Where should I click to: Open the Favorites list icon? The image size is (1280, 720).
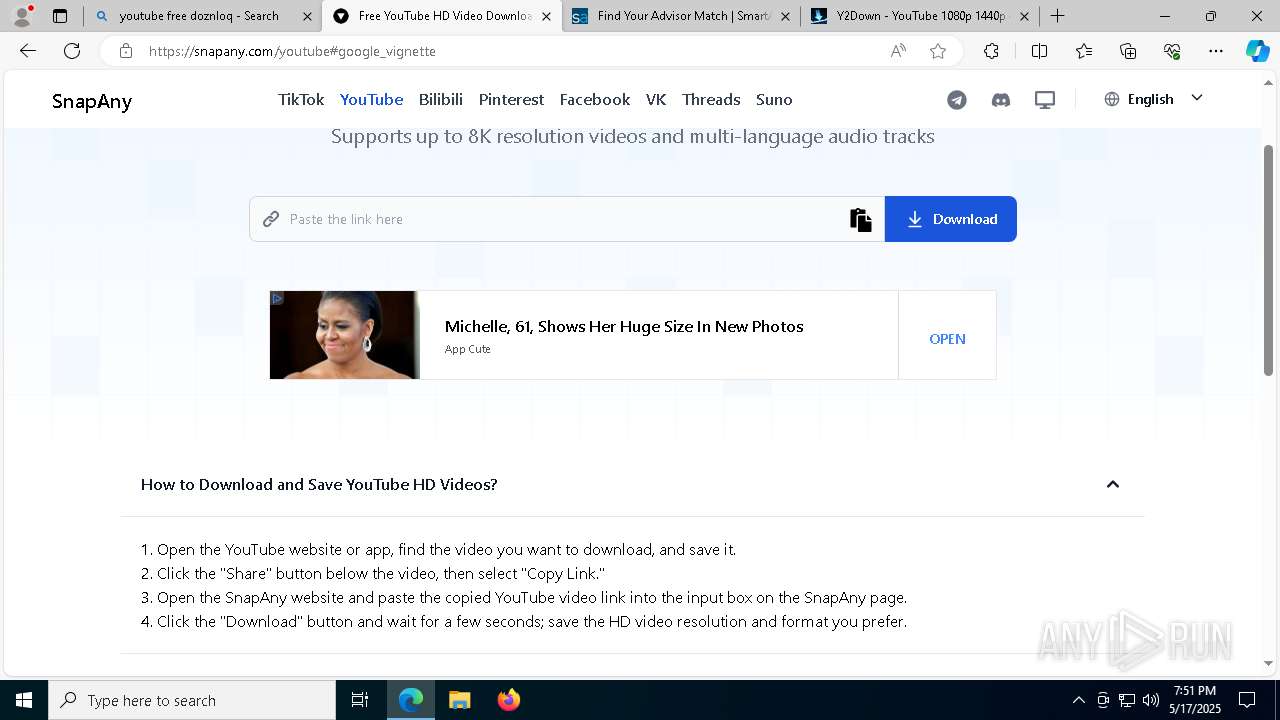pos(1084,51)
